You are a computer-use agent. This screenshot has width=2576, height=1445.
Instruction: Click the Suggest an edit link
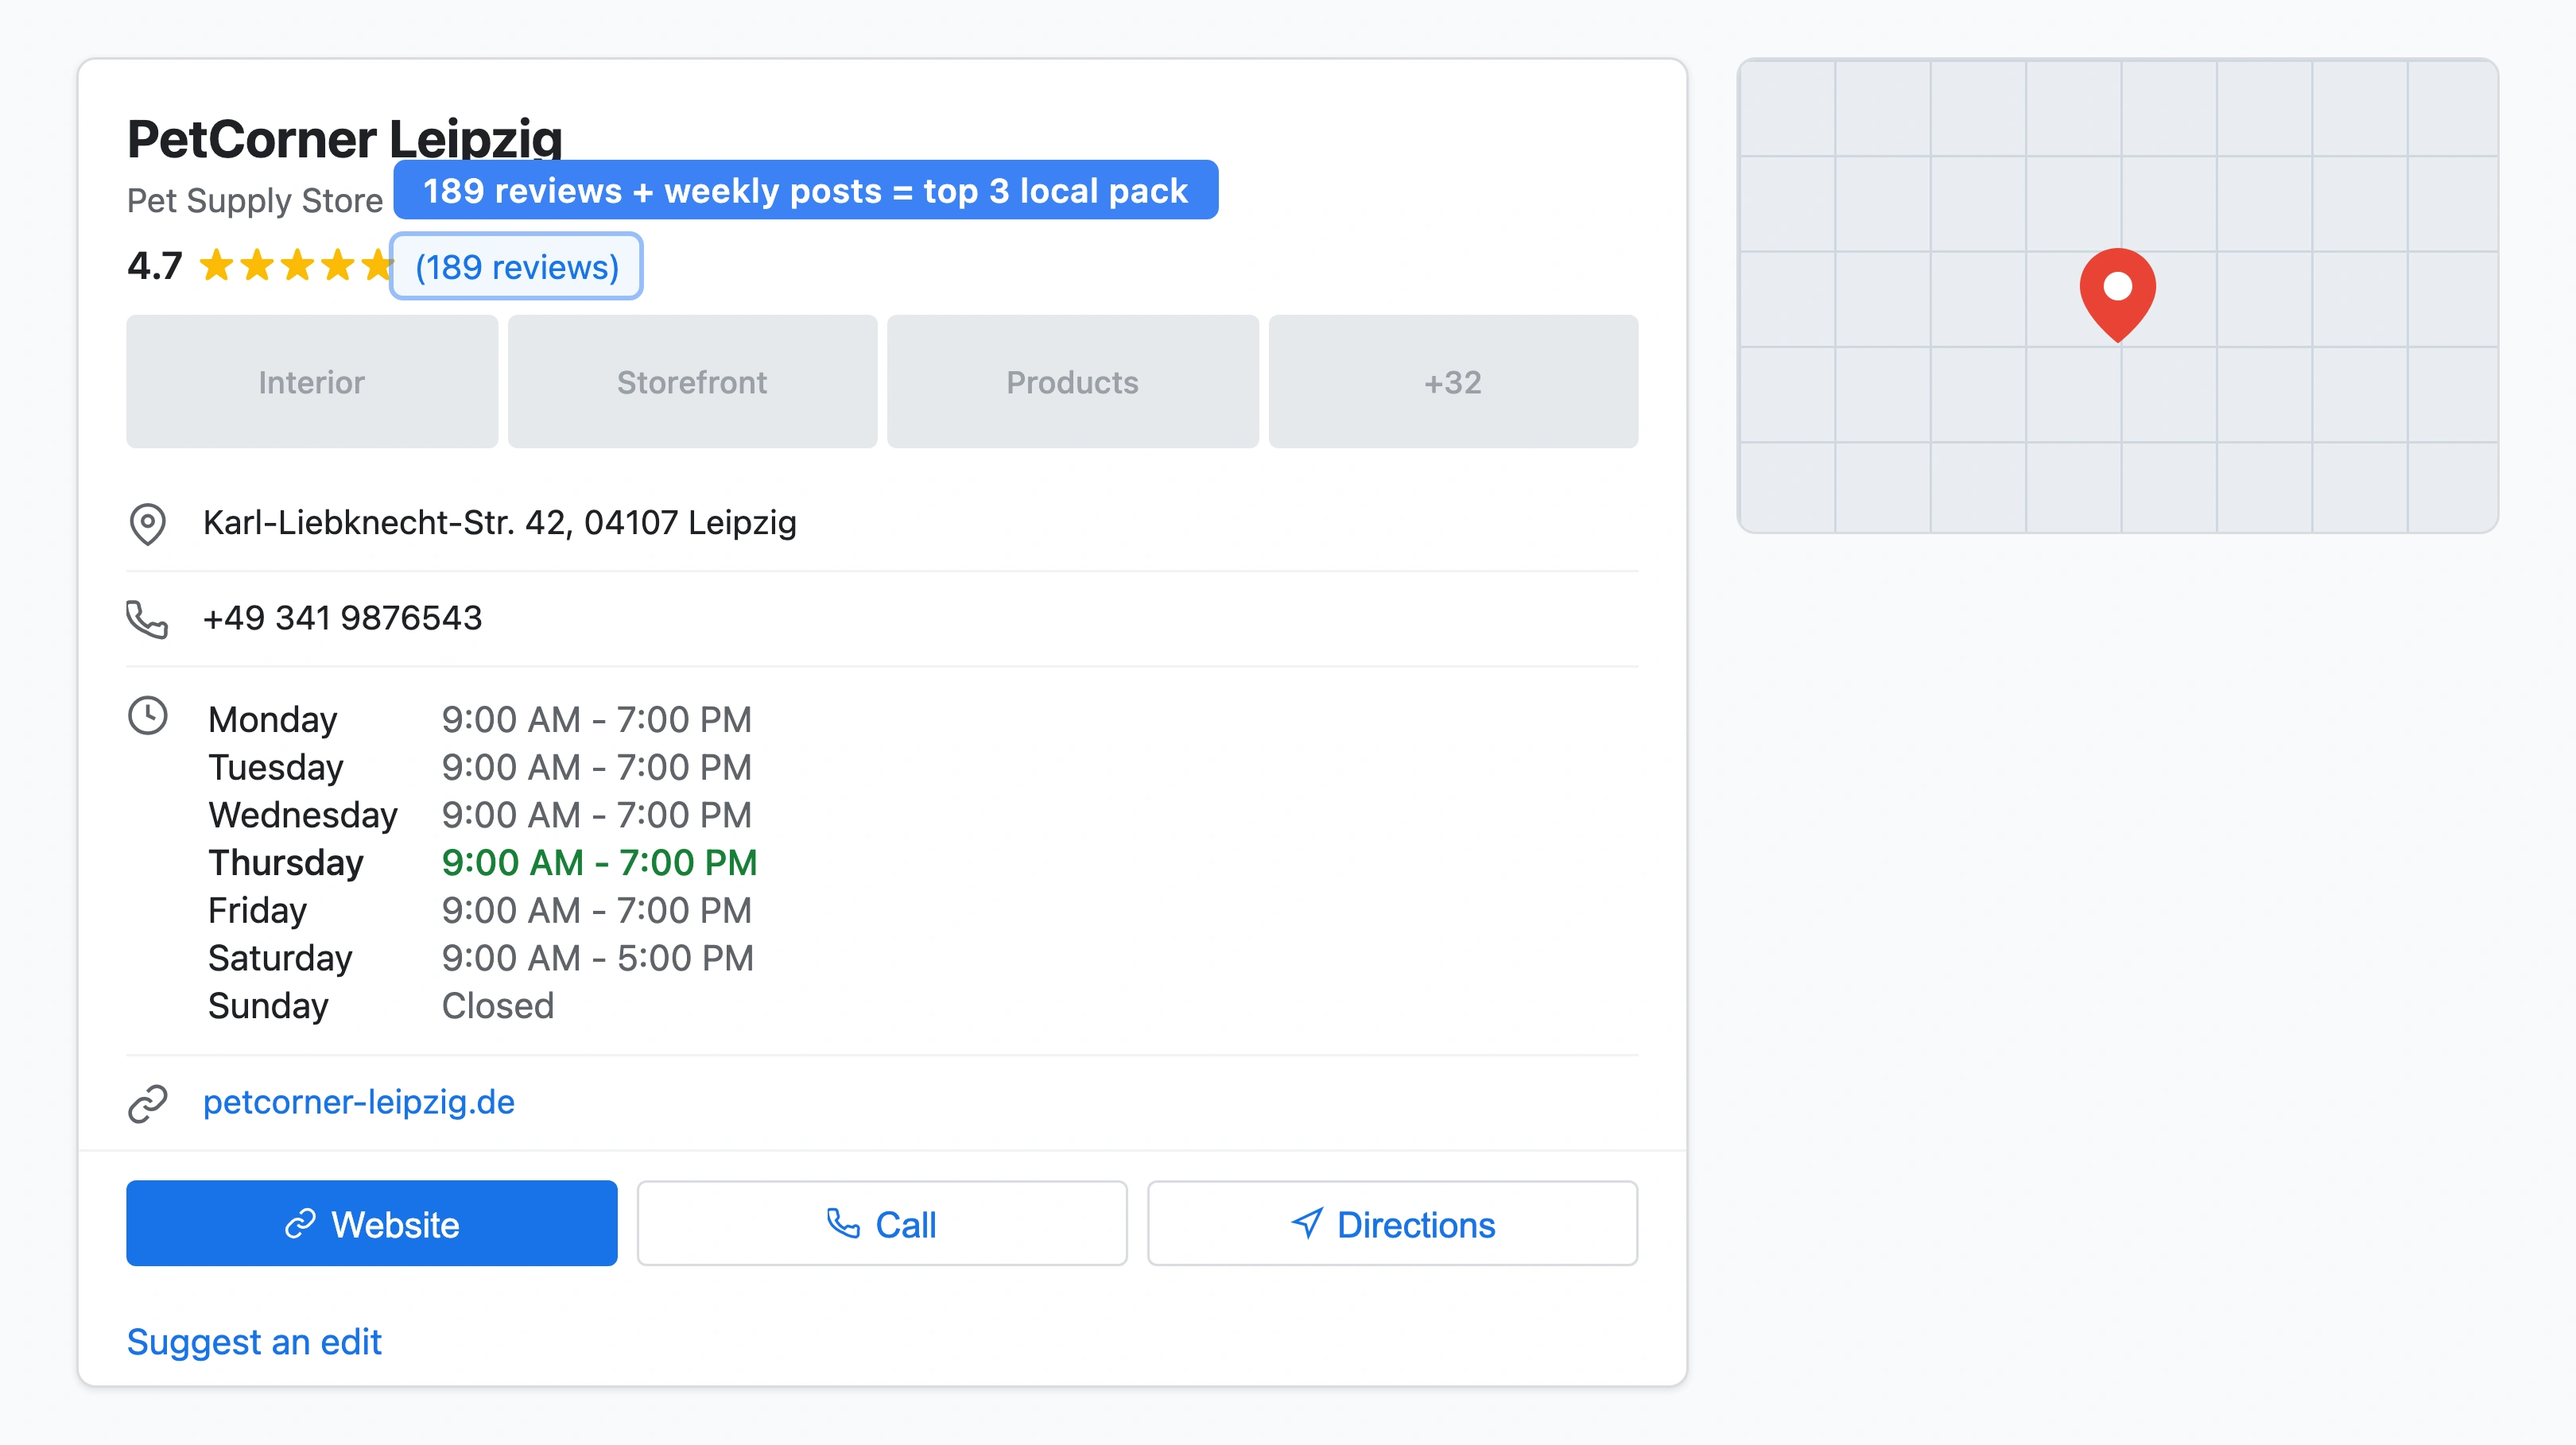[x=254, y=1341]
